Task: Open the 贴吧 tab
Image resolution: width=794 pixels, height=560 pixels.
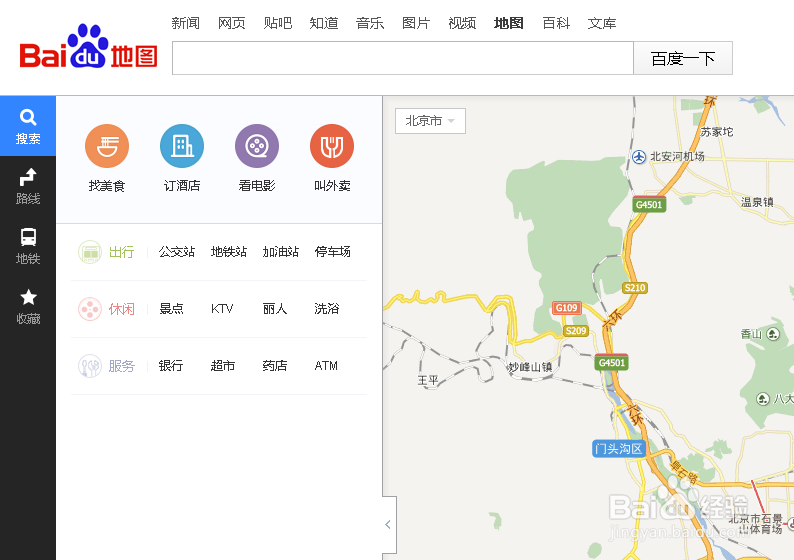Action: 277,23
